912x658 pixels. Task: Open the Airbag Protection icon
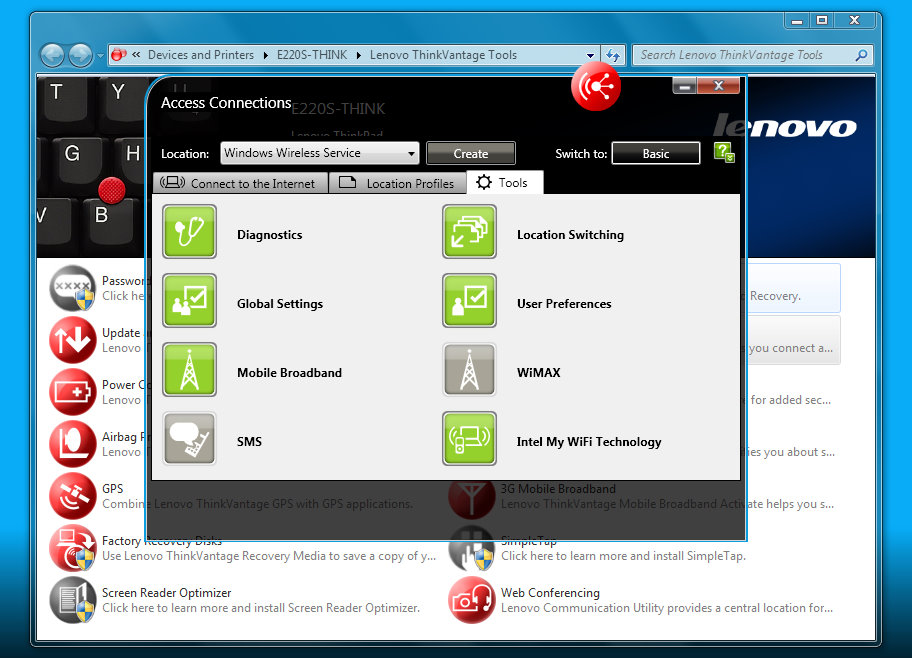72,443
